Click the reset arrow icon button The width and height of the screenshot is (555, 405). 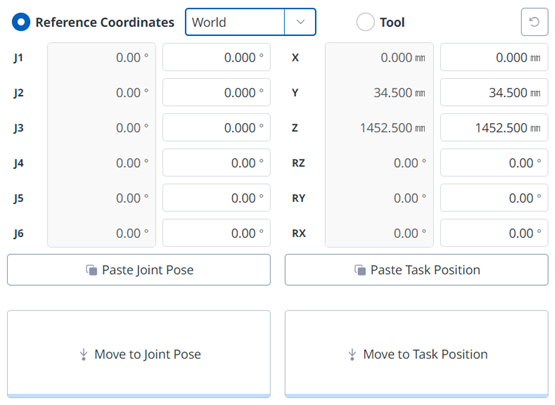[x=534, y=22]
